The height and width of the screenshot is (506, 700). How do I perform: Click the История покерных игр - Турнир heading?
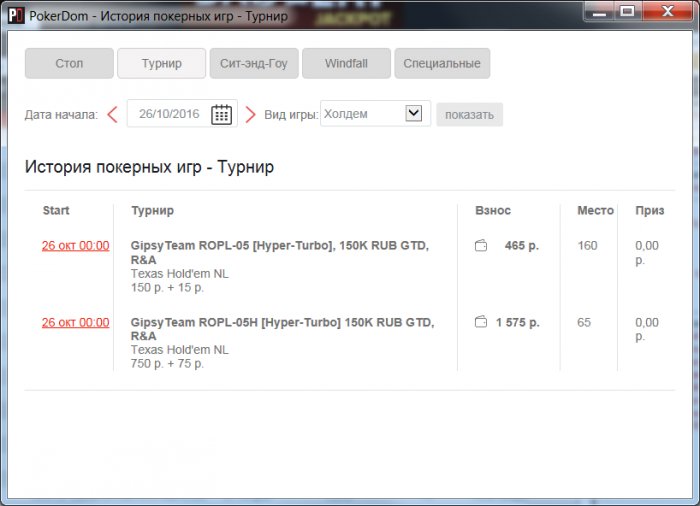[150, 167]
